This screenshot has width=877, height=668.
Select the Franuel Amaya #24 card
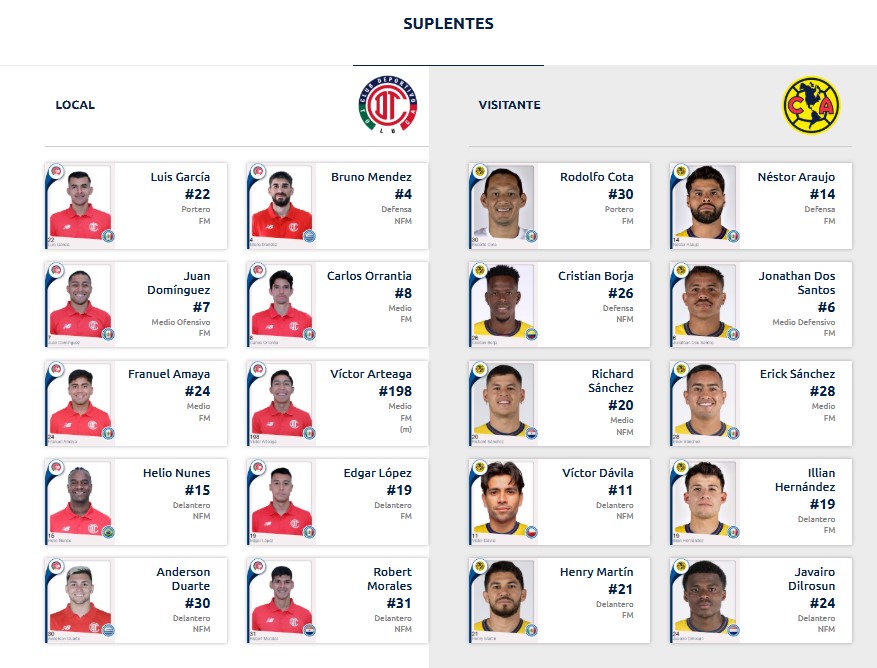(136, 403)
